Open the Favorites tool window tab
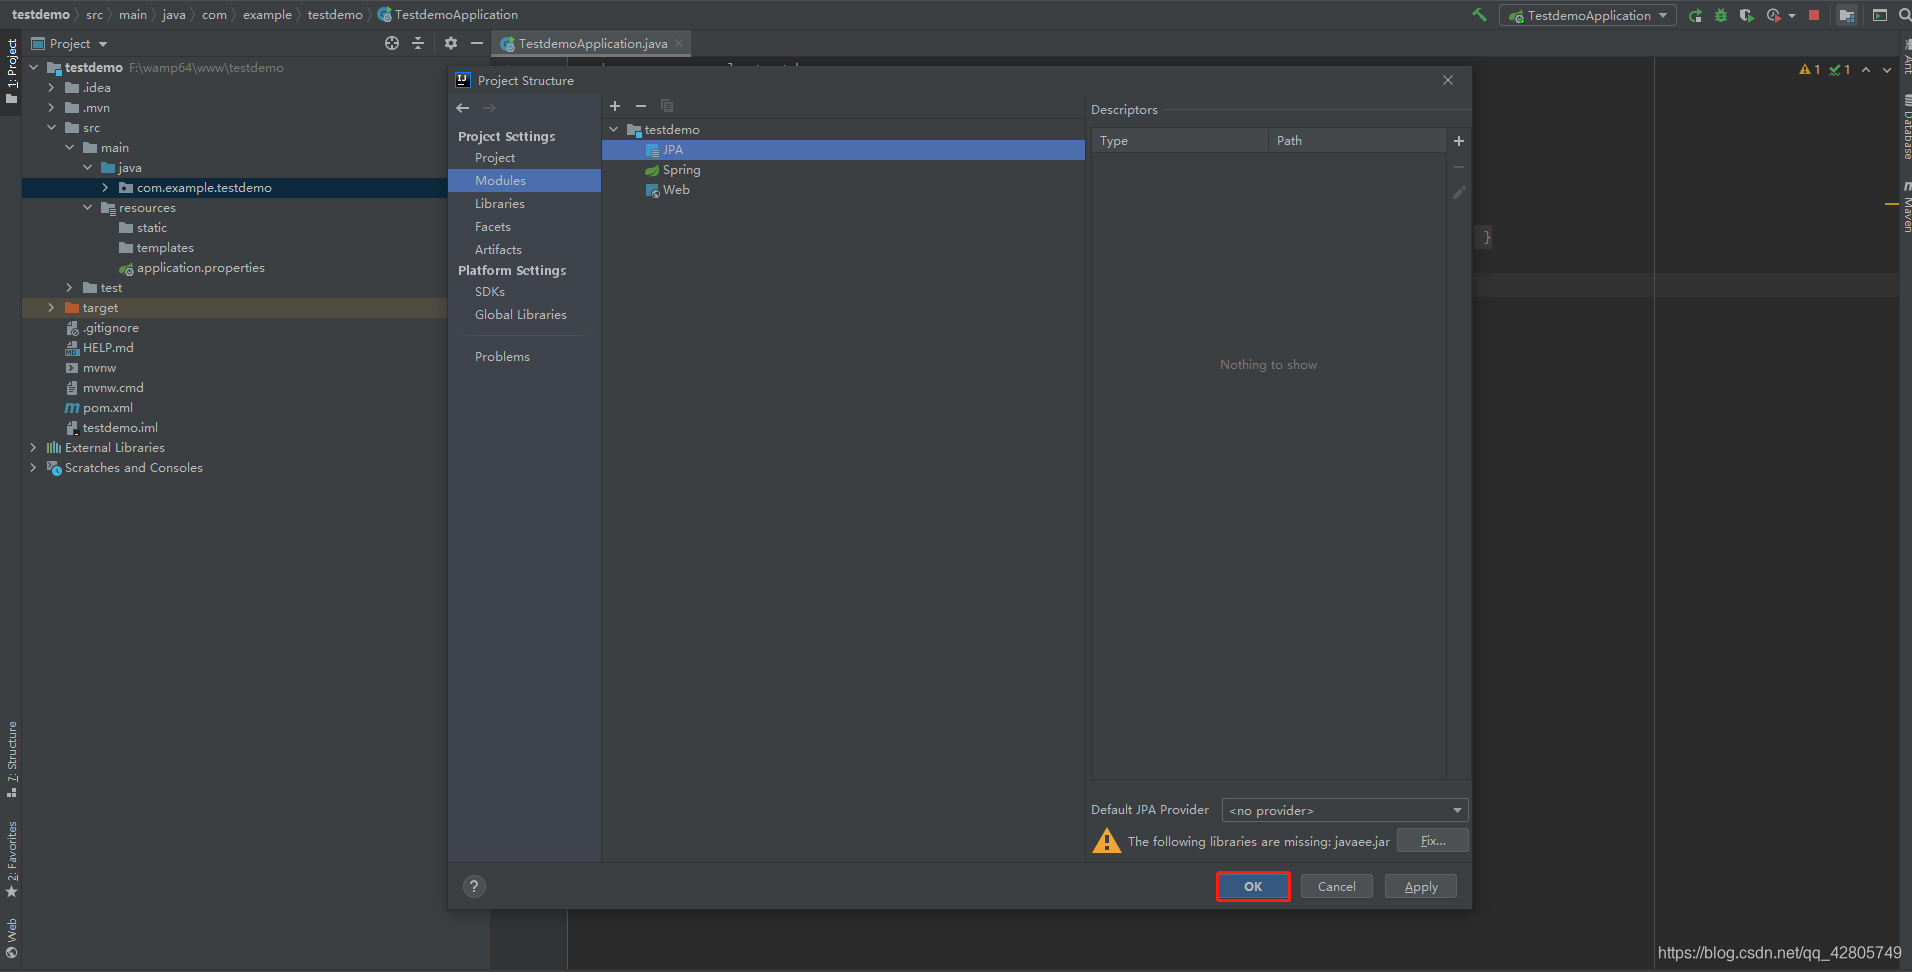 point(12,859)
